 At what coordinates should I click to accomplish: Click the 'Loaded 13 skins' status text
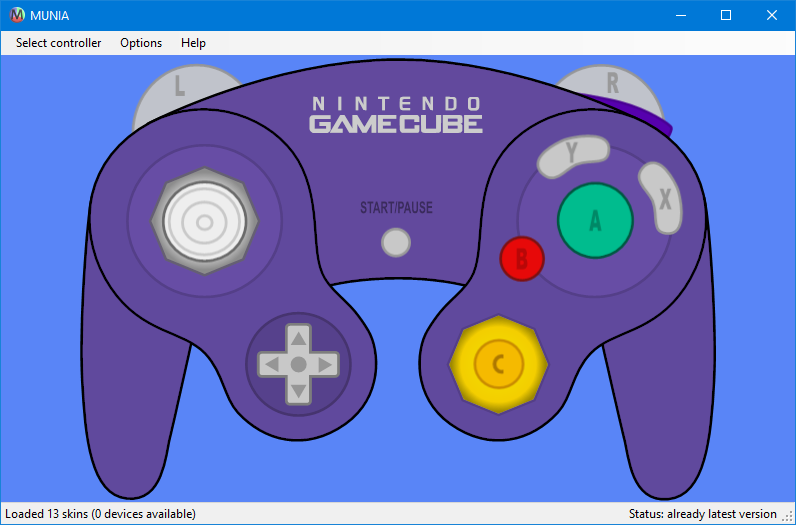point(100,514)
